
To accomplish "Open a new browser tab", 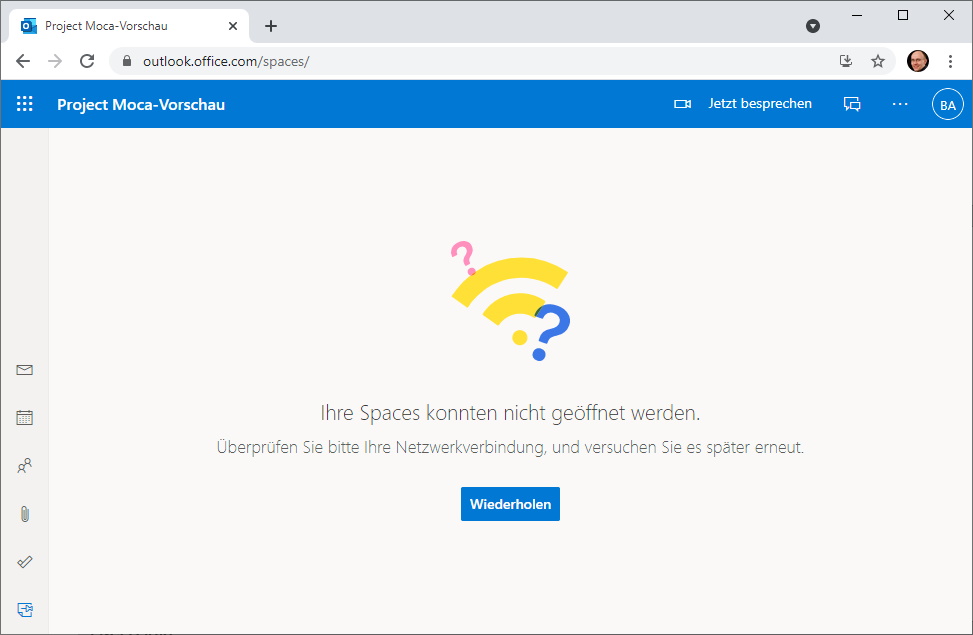I will (271, 26).
